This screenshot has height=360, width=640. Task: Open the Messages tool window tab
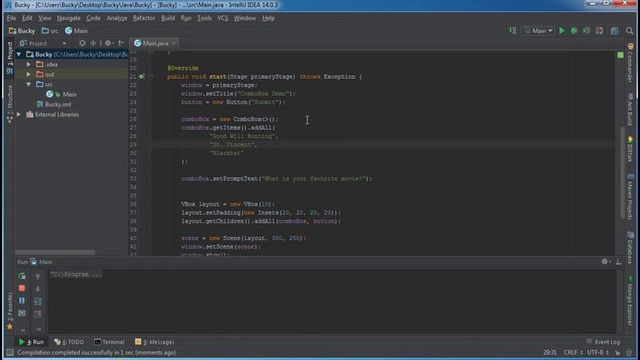click(x=154, y=342)
